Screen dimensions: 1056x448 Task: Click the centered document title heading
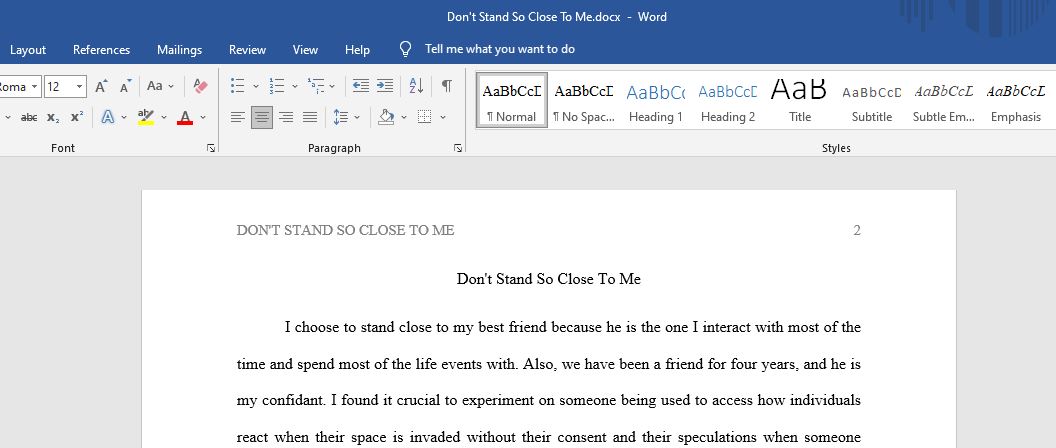point(548,279)
